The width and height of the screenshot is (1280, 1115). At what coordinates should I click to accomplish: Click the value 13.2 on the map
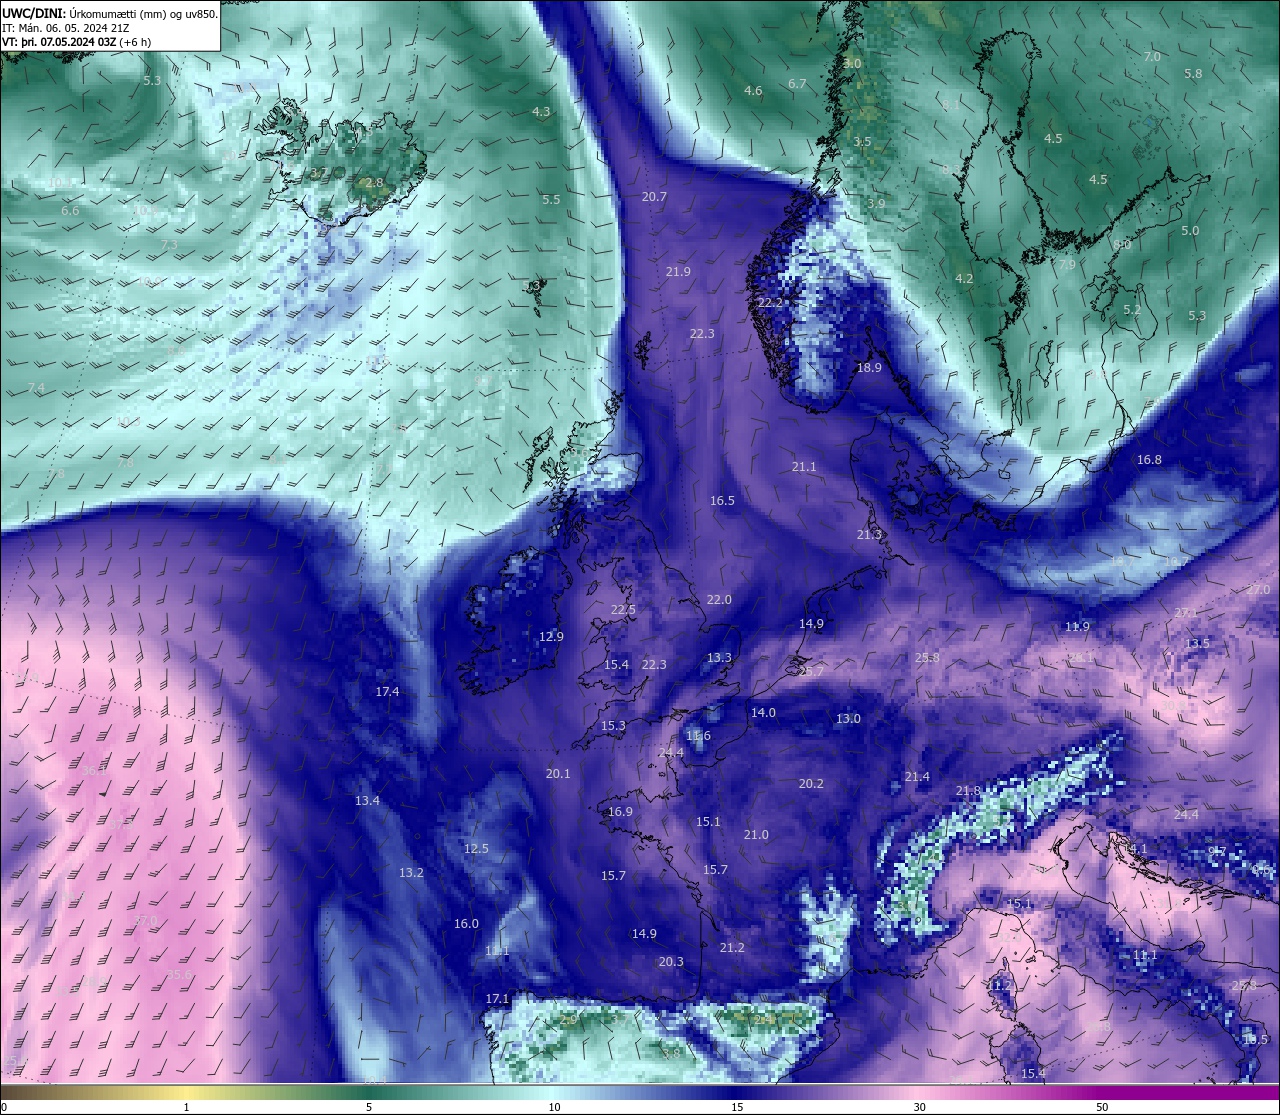pos(411,873)
